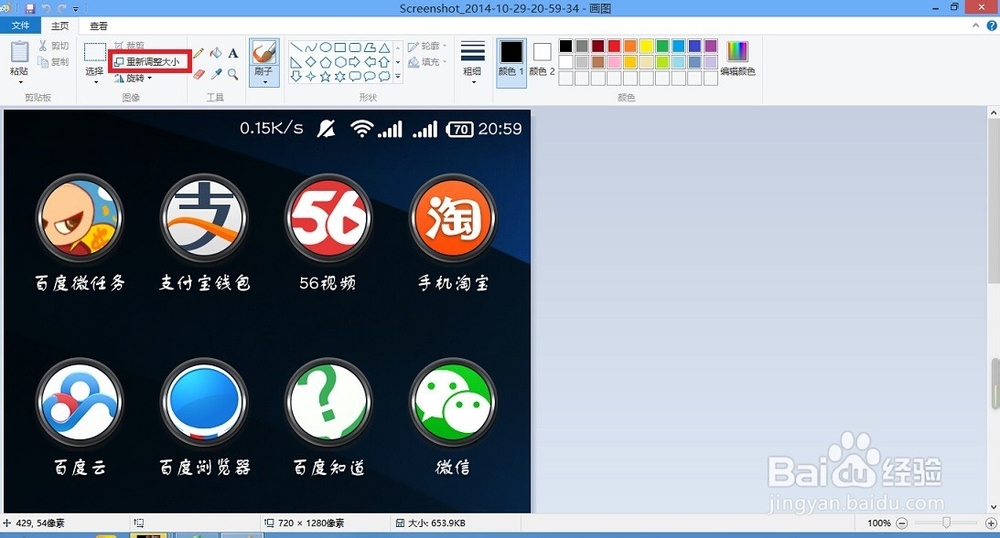This screenshot has width=1000, height=538.
Task: Choose the Down arrow shape
Action: [x=296, y=76]
